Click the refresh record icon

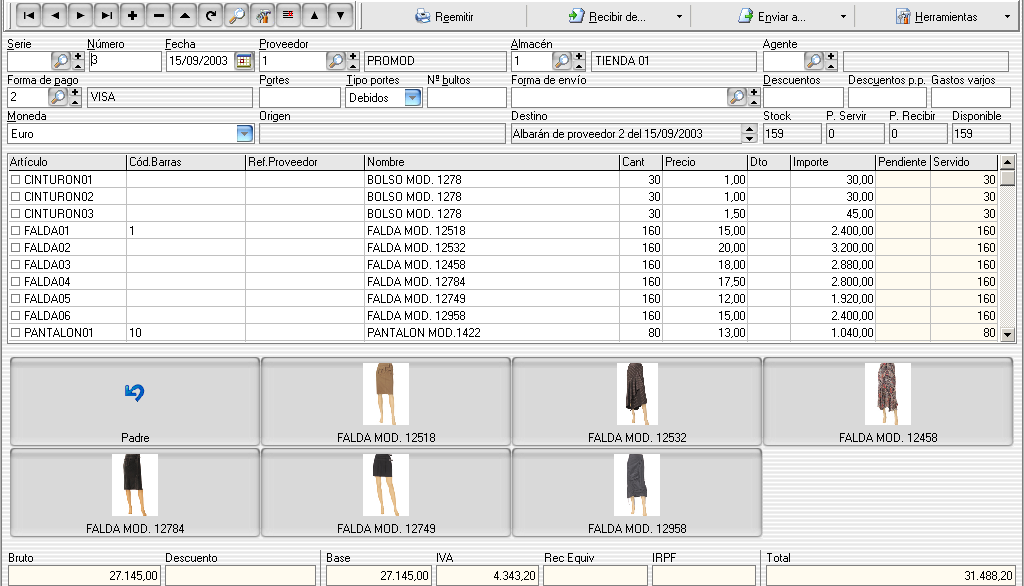pyautogui.click(x=211, y=16)
